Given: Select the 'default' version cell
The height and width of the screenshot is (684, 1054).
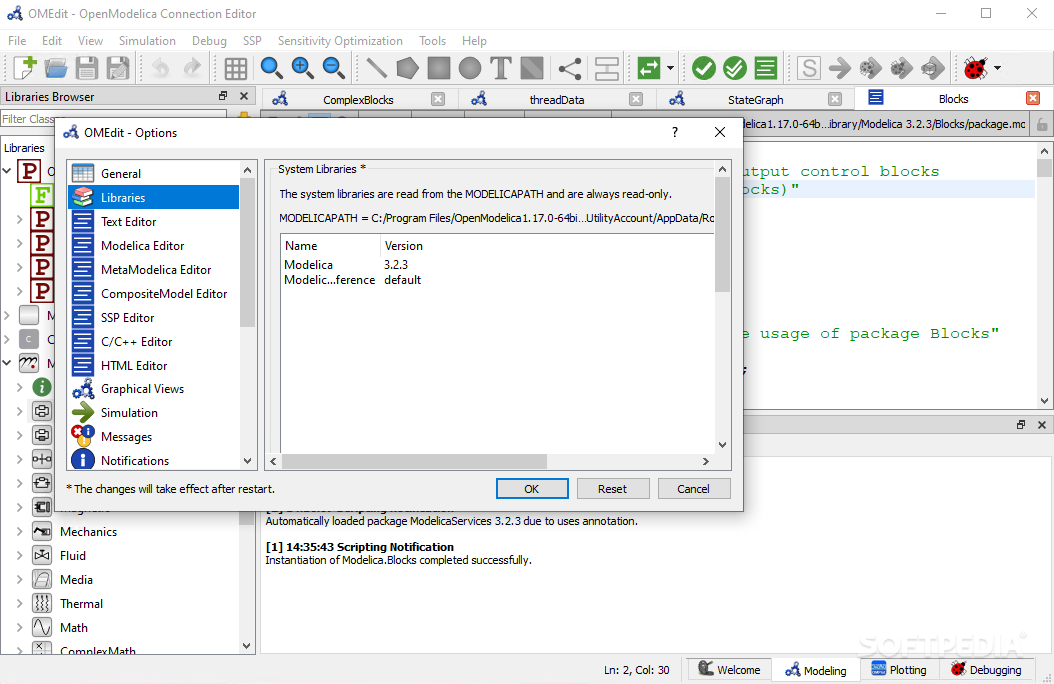Looking at the screenshot, I should 403,280.
